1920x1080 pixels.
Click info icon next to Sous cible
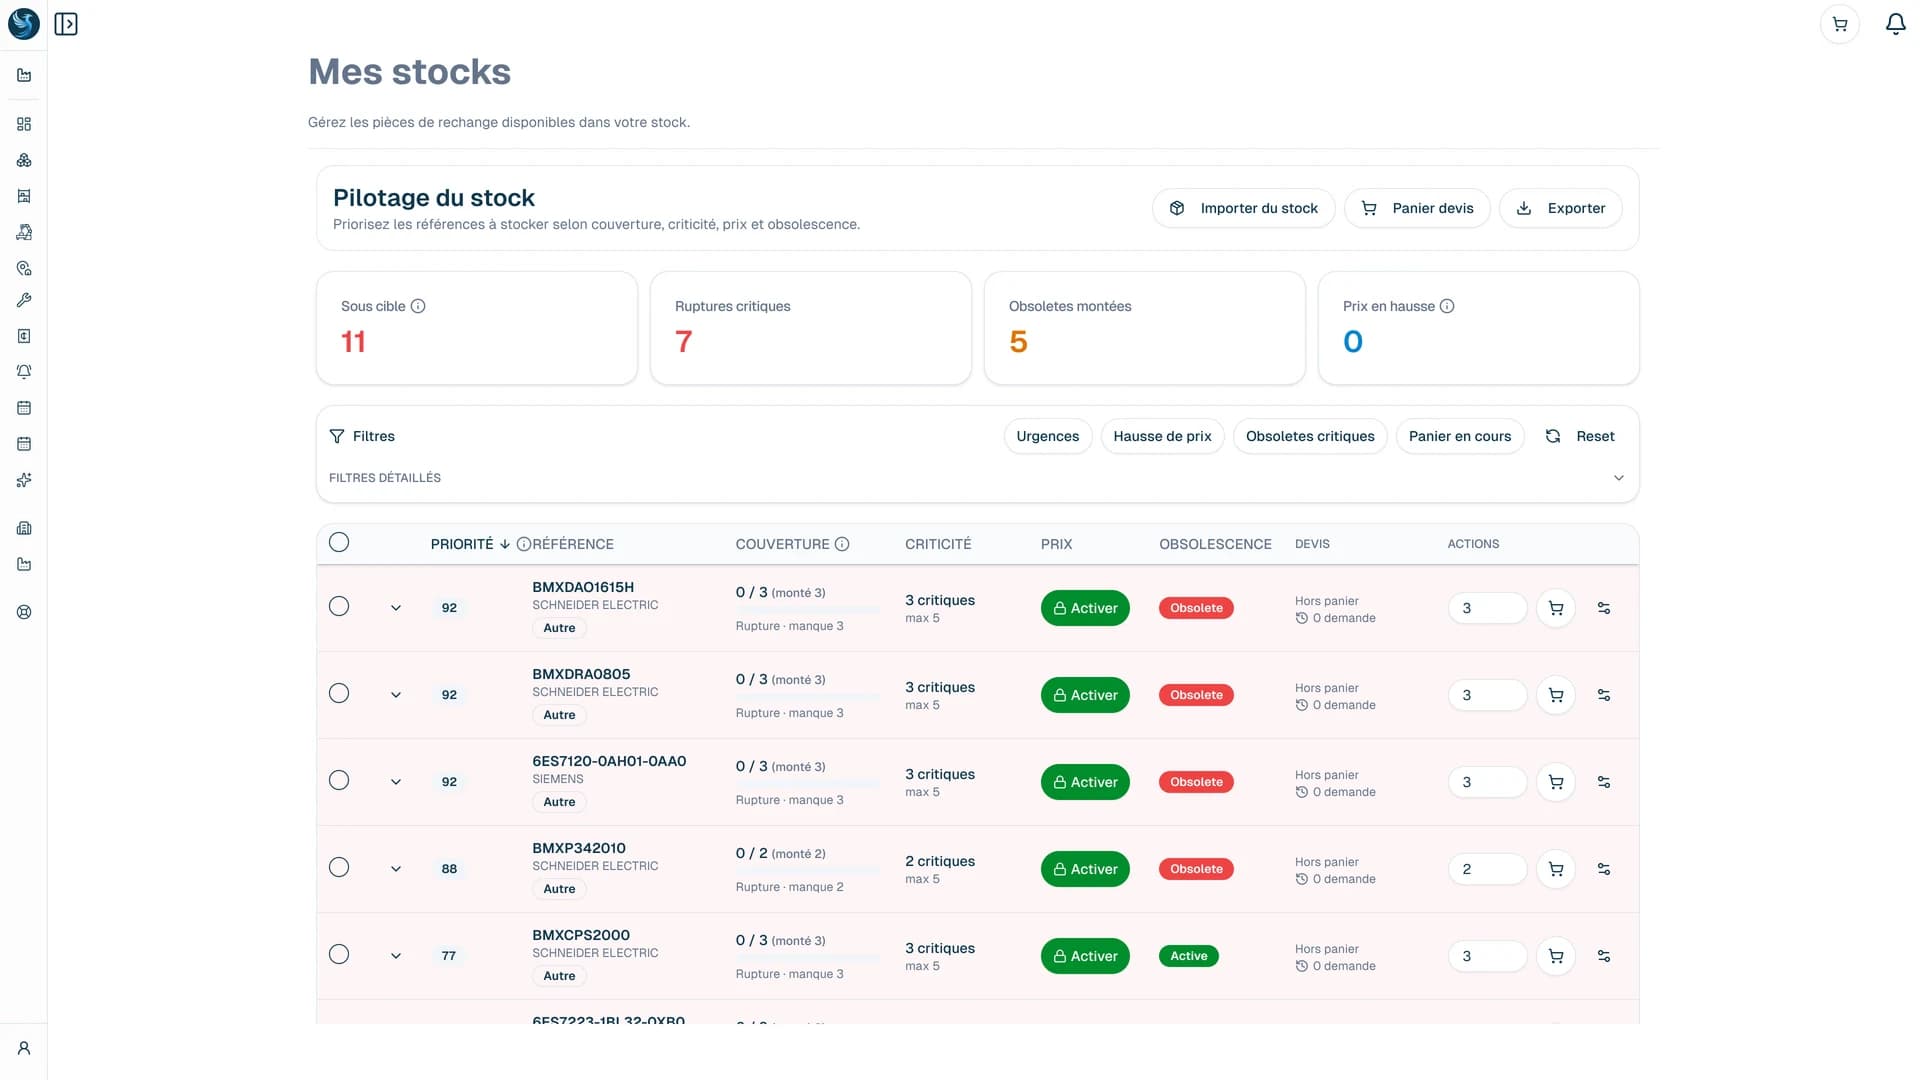click(418, 306)
